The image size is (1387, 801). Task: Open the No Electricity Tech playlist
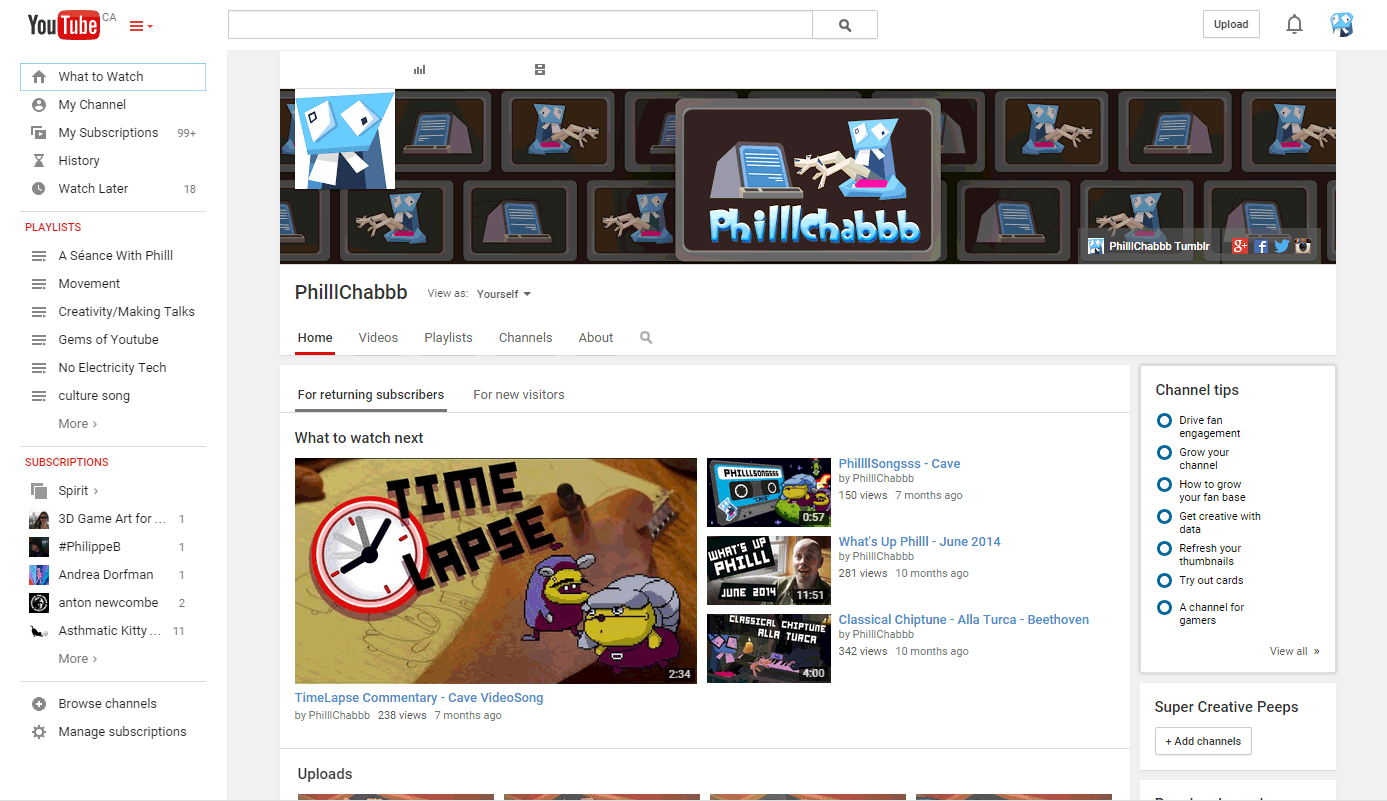click(x=112, y=368)
